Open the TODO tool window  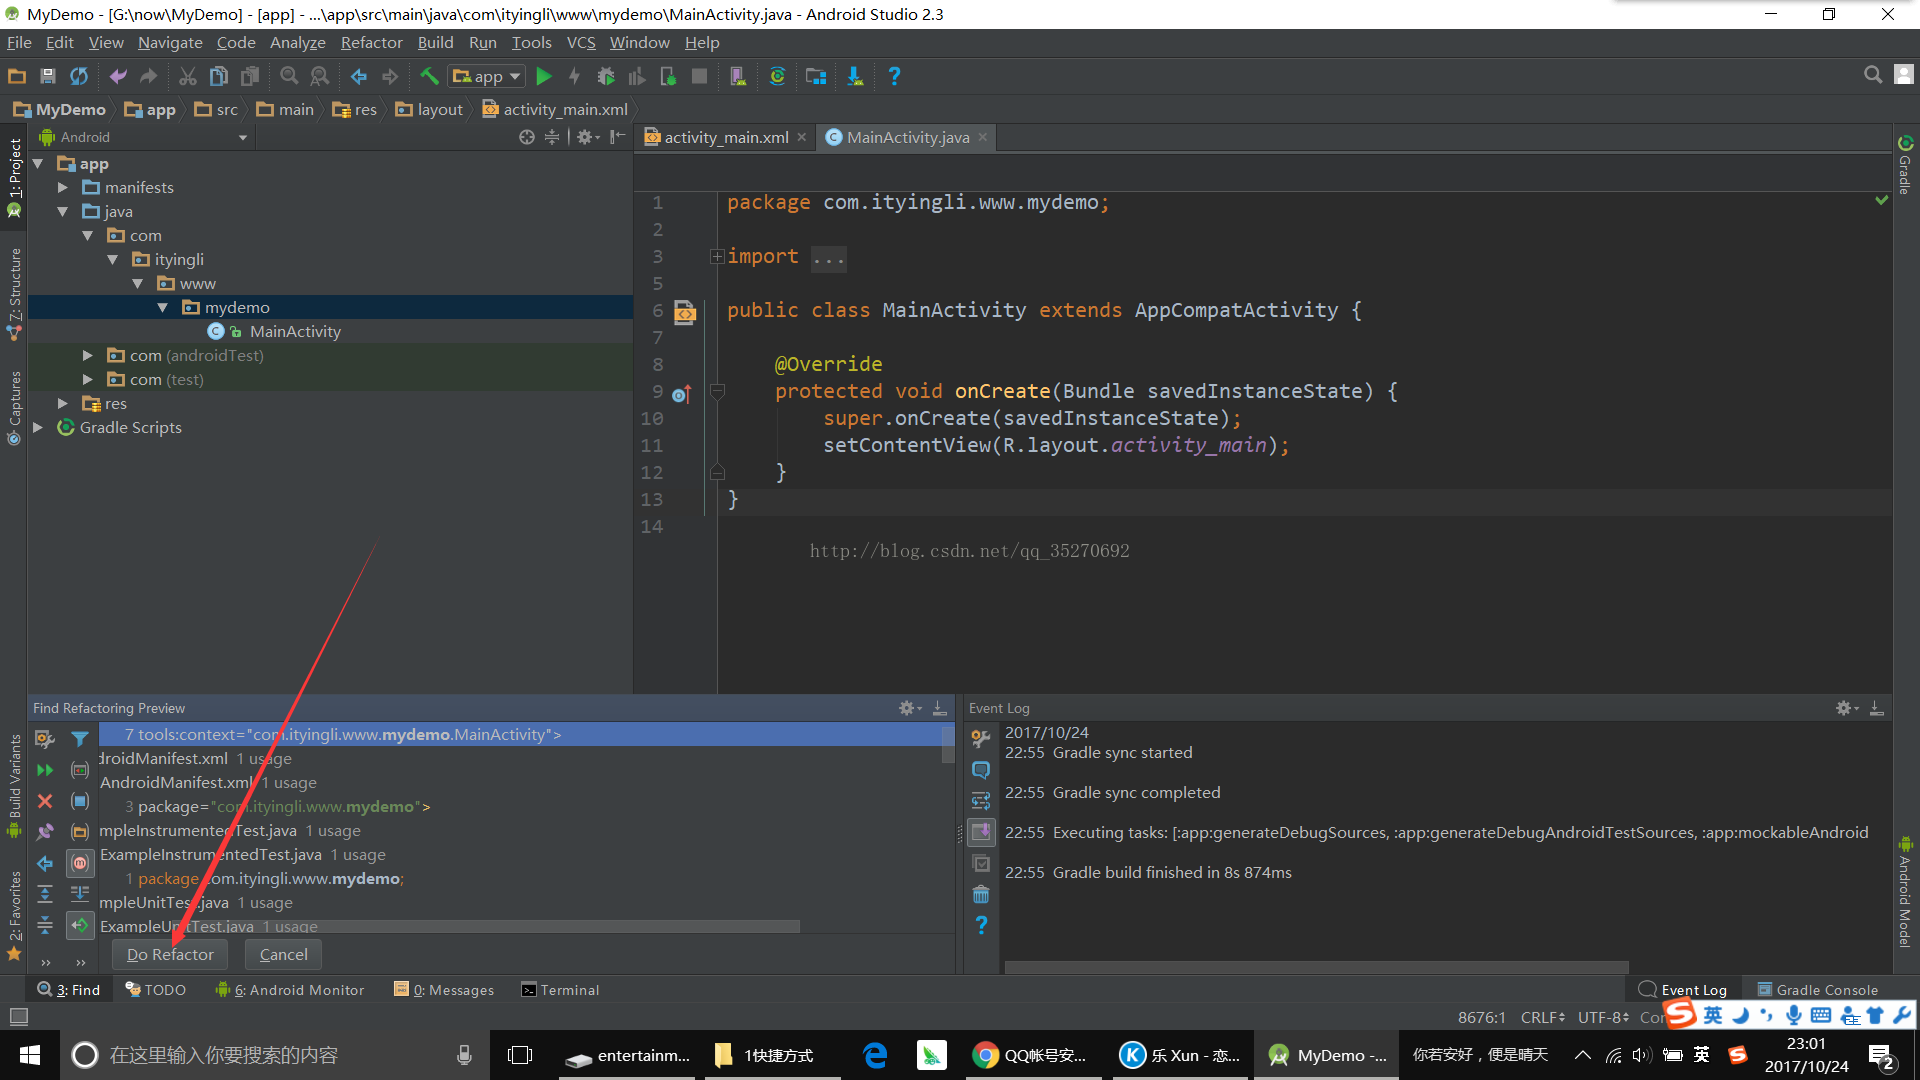click(156, 990)
